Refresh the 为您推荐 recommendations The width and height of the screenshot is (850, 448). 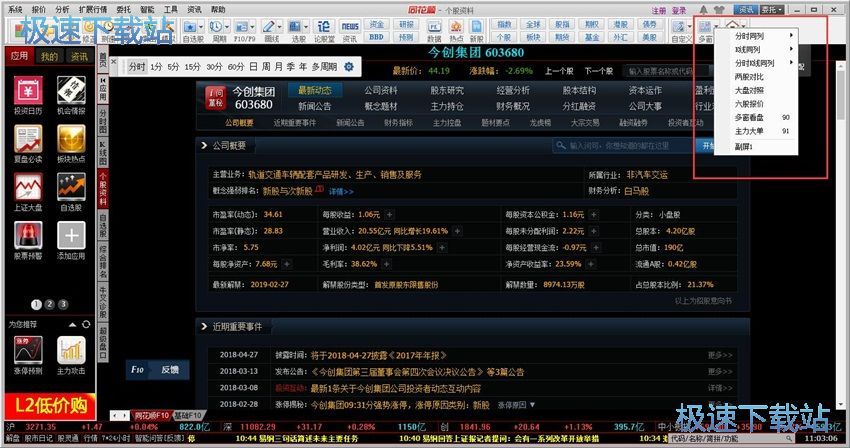point(86,324)
